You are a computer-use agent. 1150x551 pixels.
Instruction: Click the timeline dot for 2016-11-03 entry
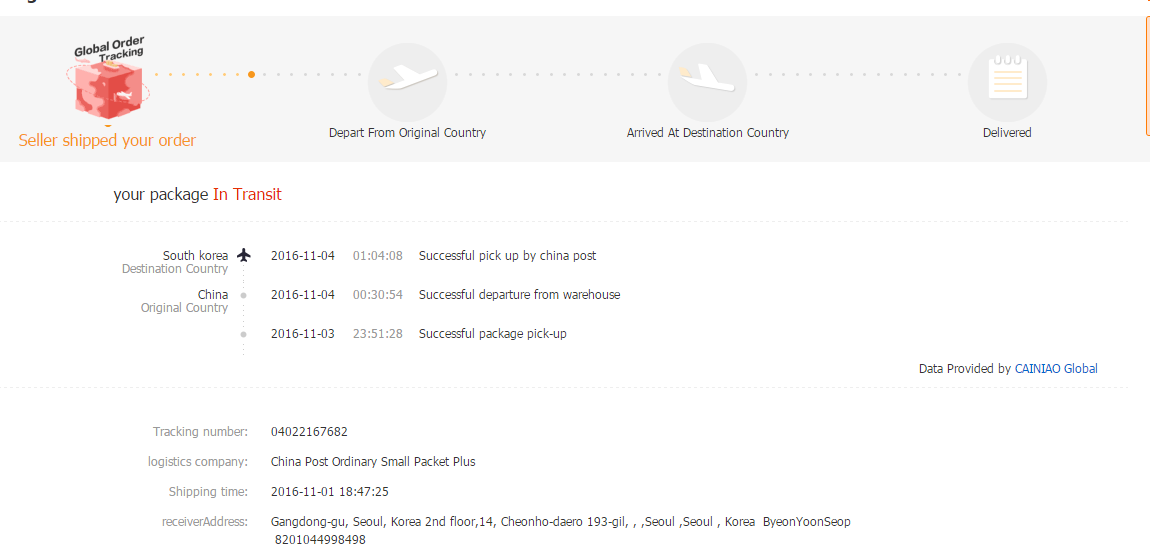[x=243, y=334]
